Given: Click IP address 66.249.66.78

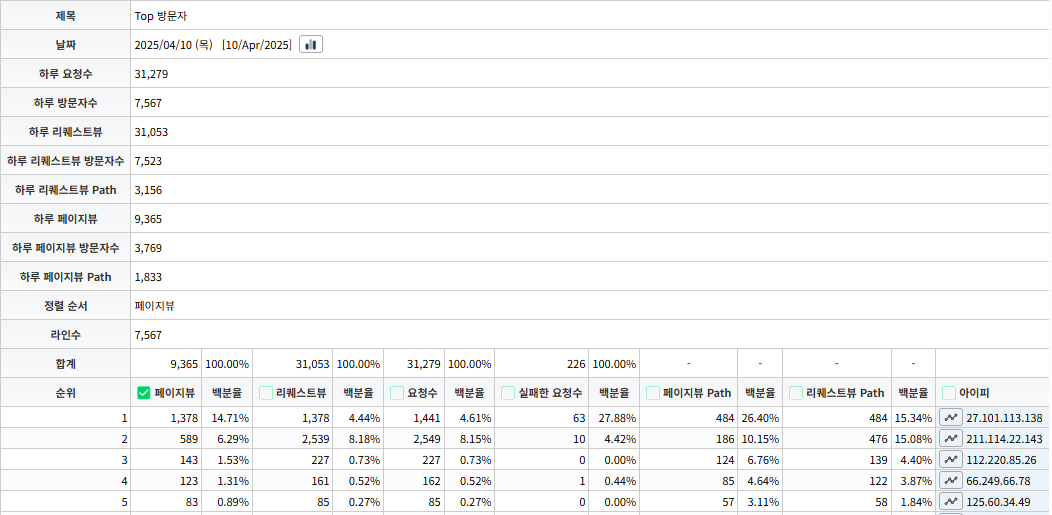Looking at the screenshot, I should (998, 481).
